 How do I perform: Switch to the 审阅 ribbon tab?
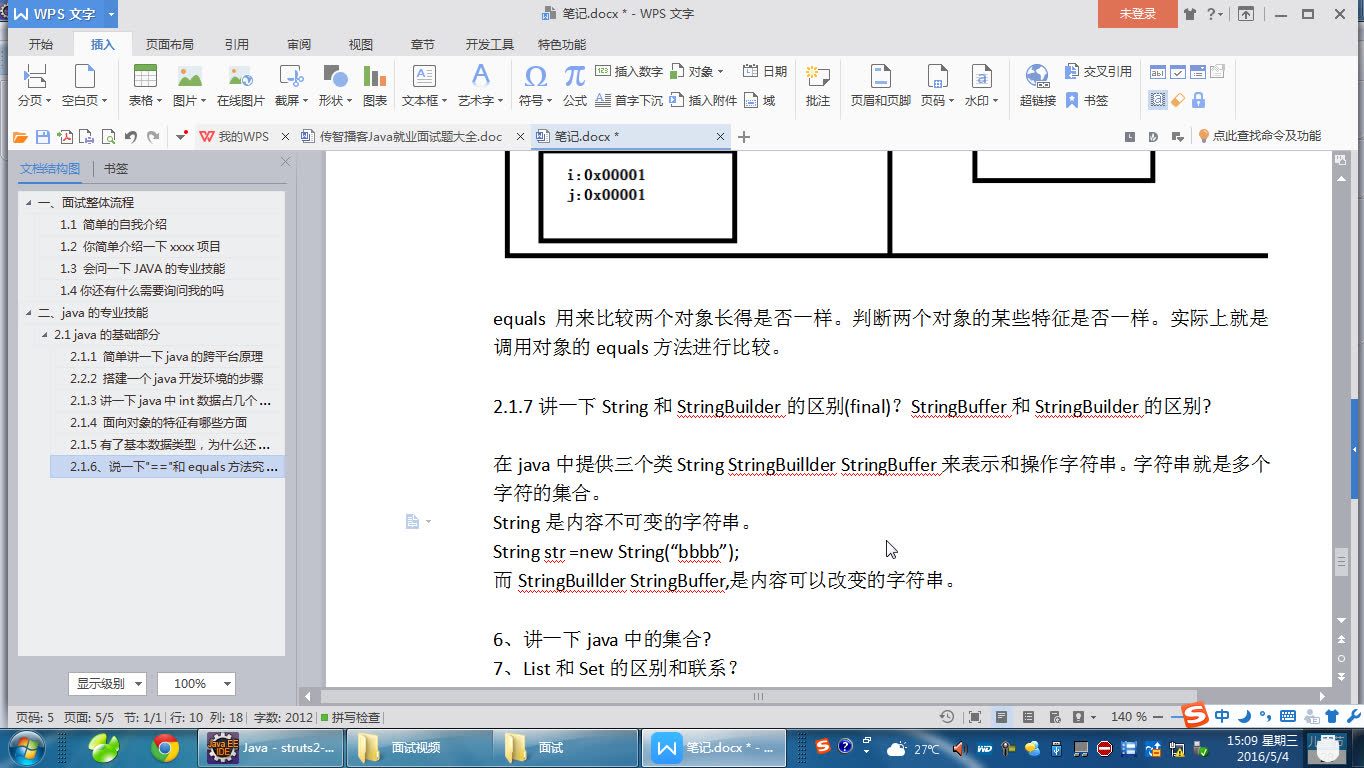click(299, 45)
